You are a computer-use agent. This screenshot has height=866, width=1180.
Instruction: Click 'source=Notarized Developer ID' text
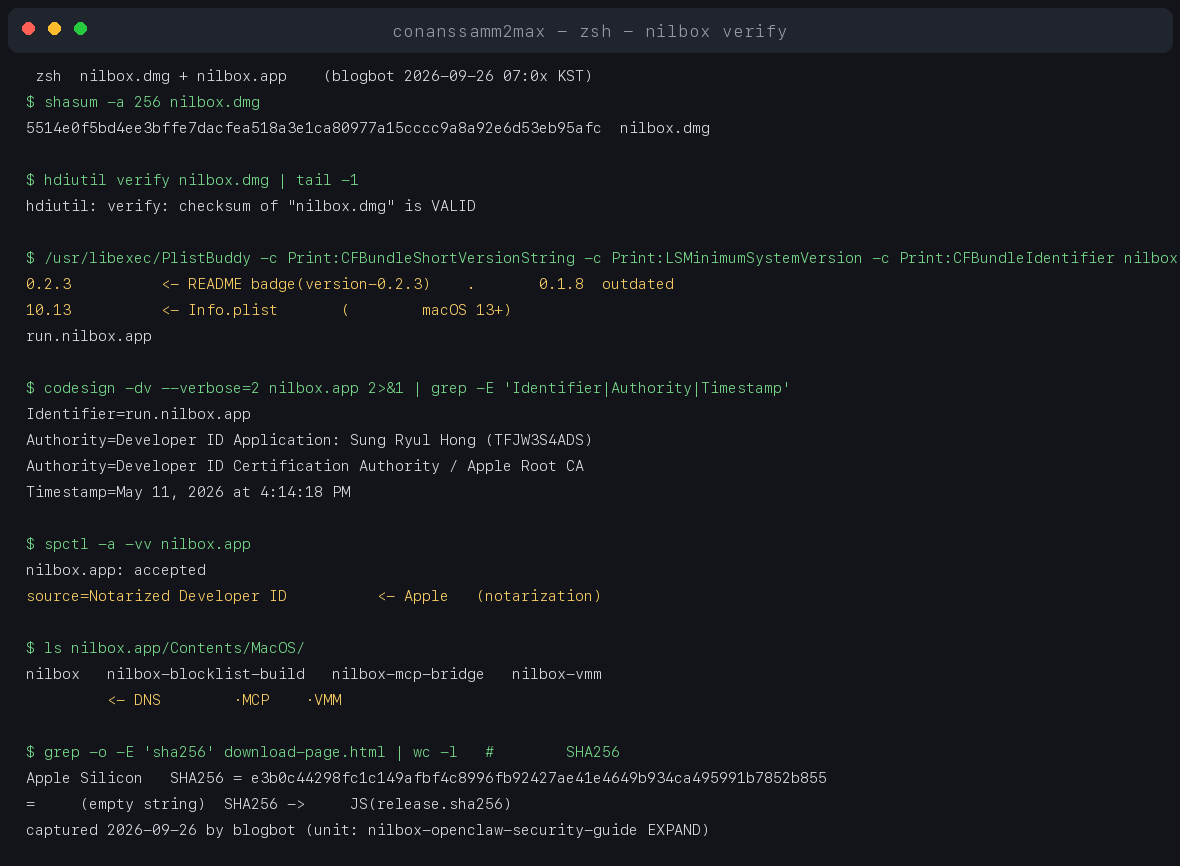(x=157, y=596)
